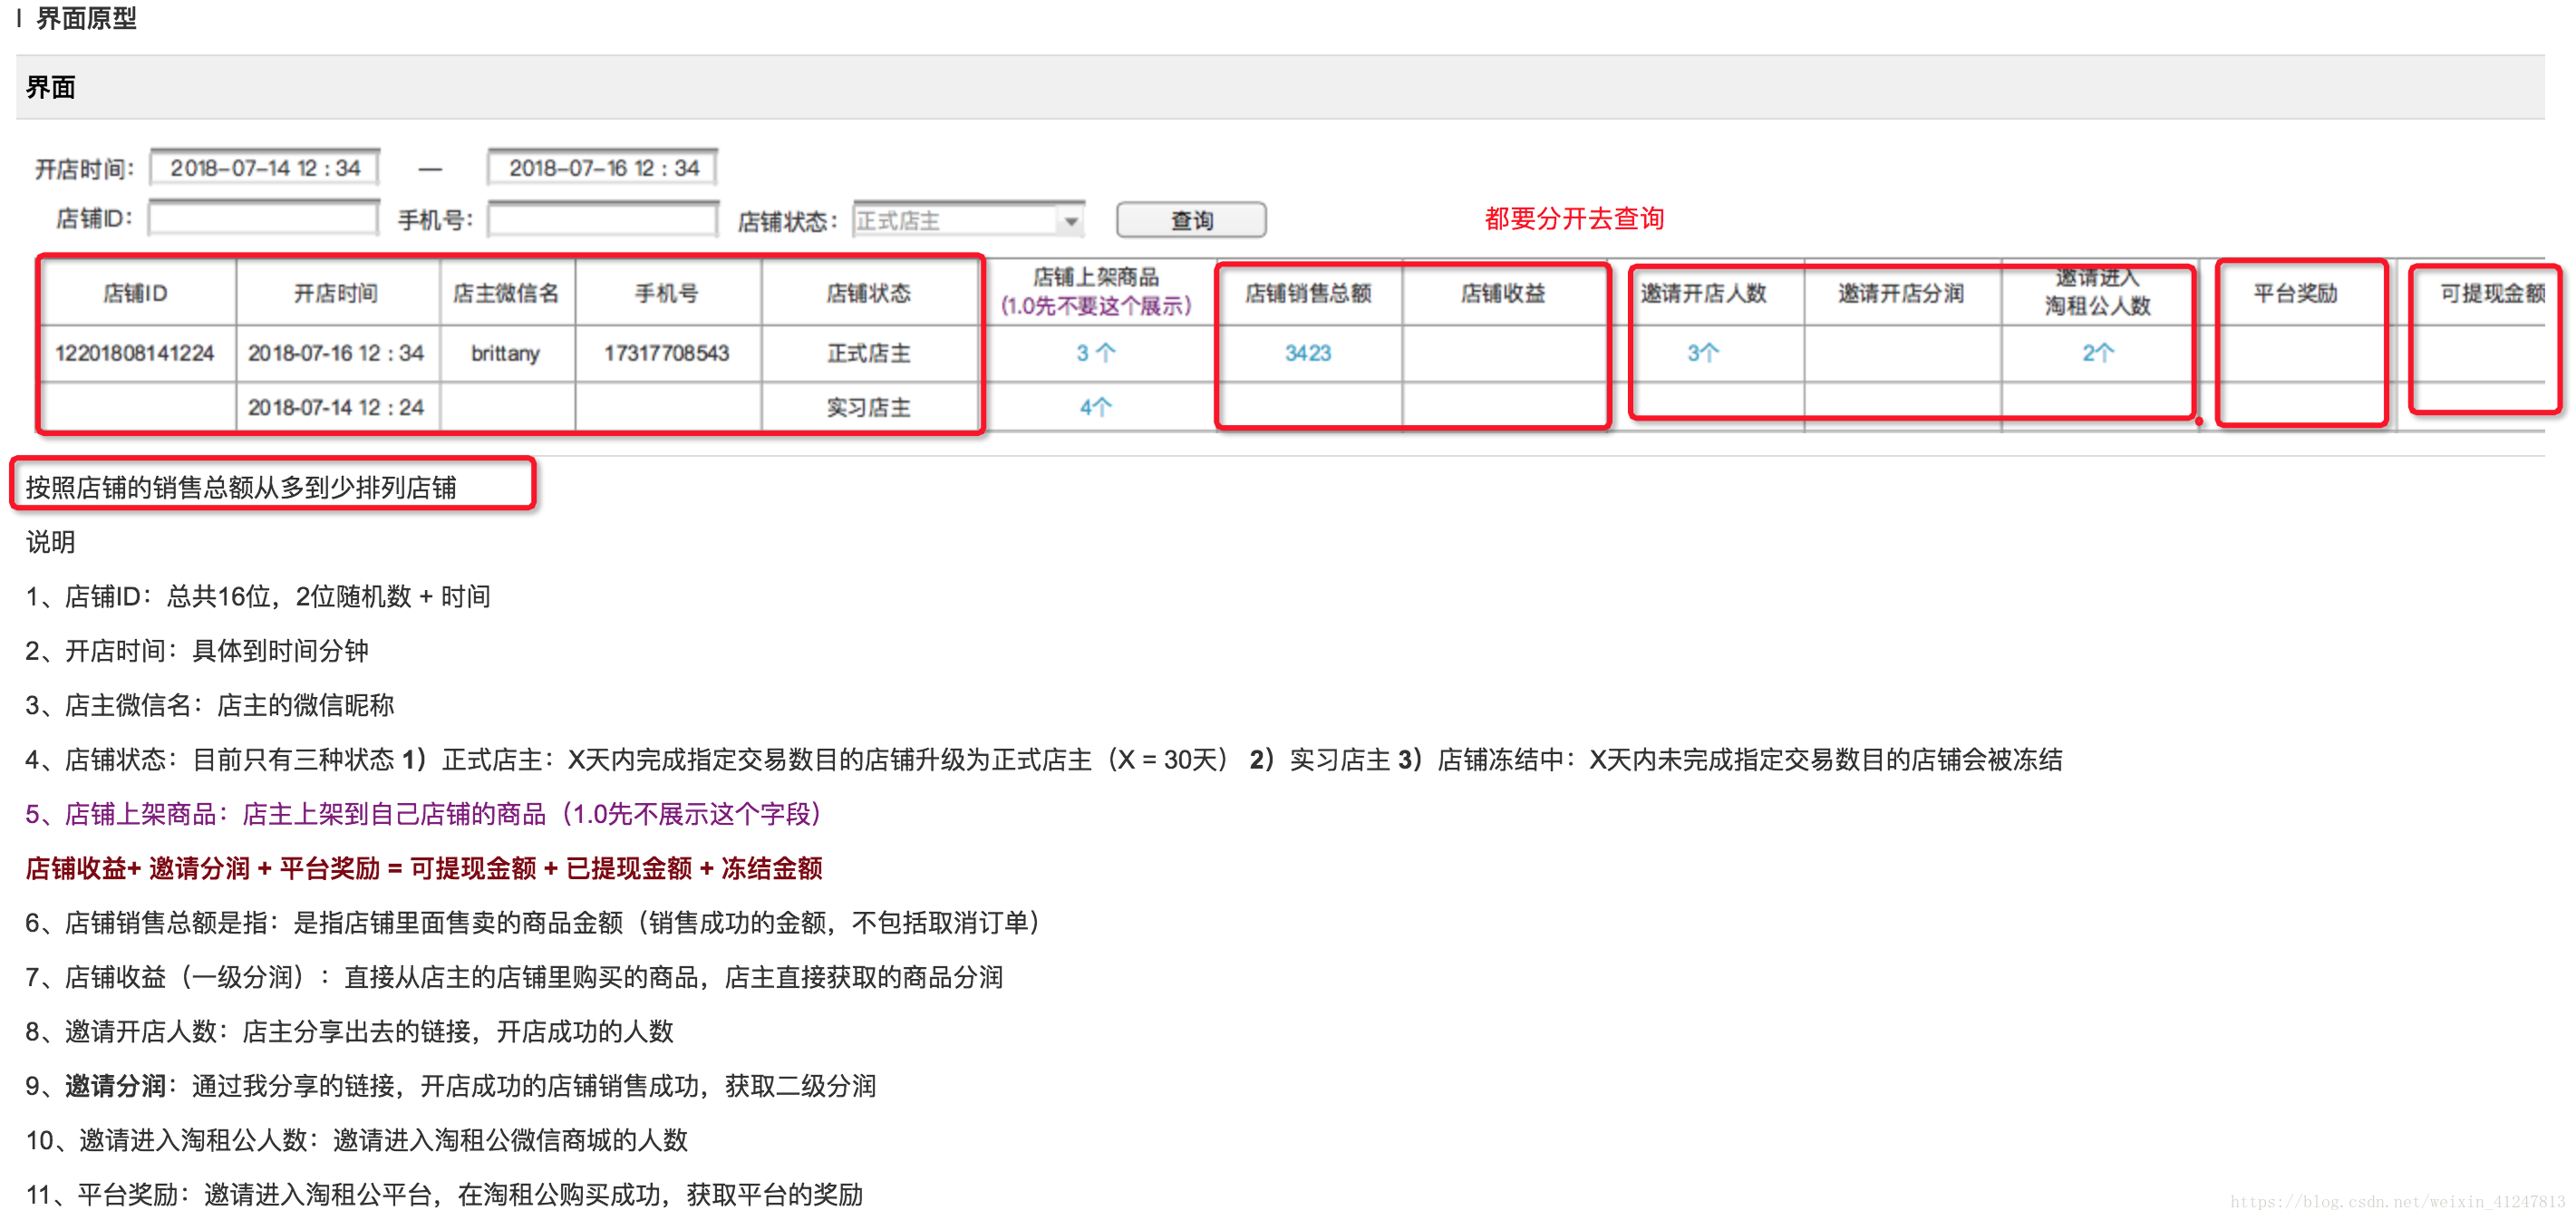Screen dimensions: 2576x1220
Task: Click explanation line 11 about 平台奖励
Action: coord(444,1194)
